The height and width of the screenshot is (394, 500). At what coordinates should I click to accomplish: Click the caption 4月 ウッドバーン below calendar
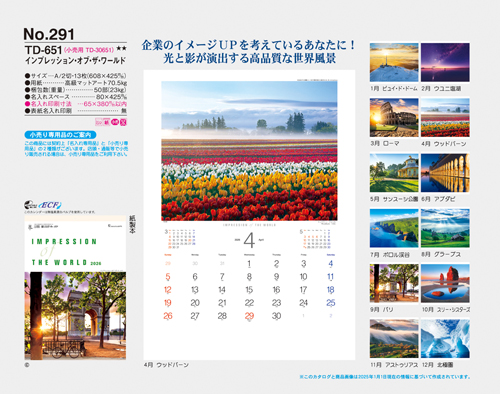coord(166,365)
